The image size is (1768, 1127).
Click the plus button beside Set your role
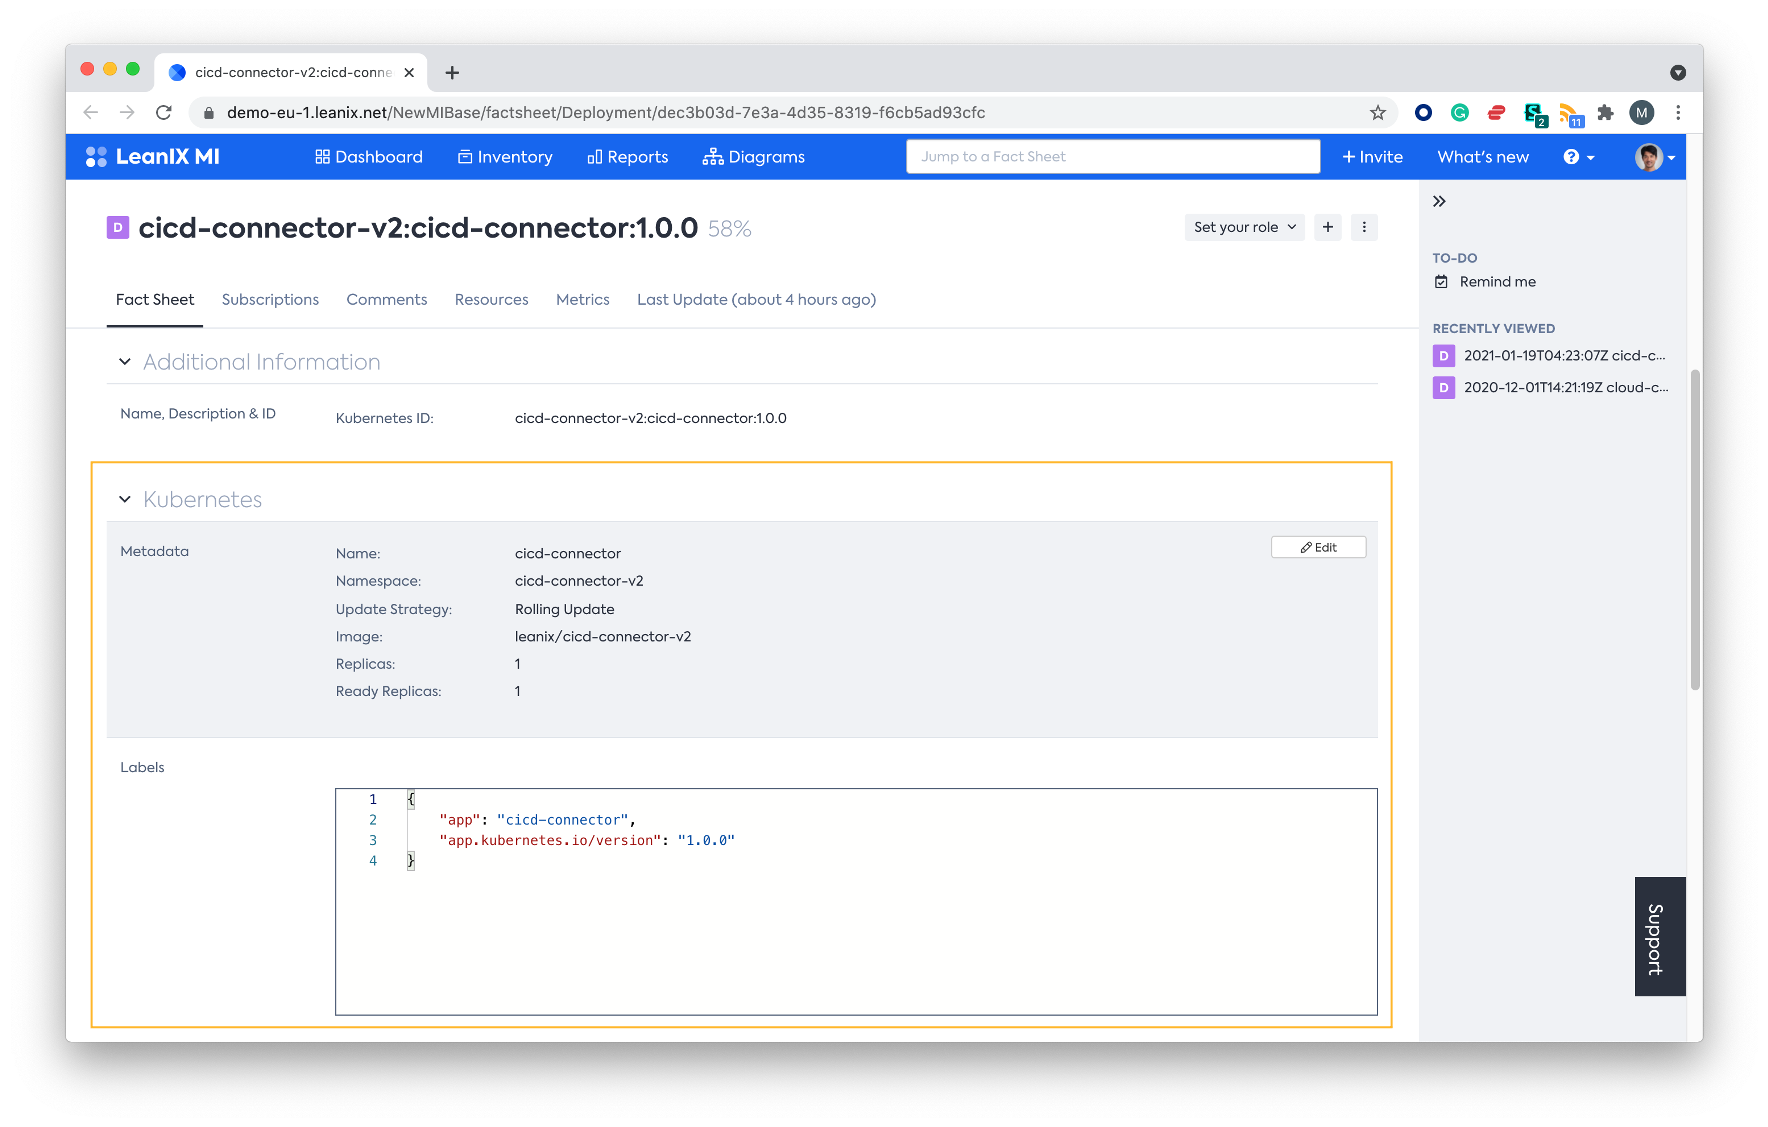1328,227
